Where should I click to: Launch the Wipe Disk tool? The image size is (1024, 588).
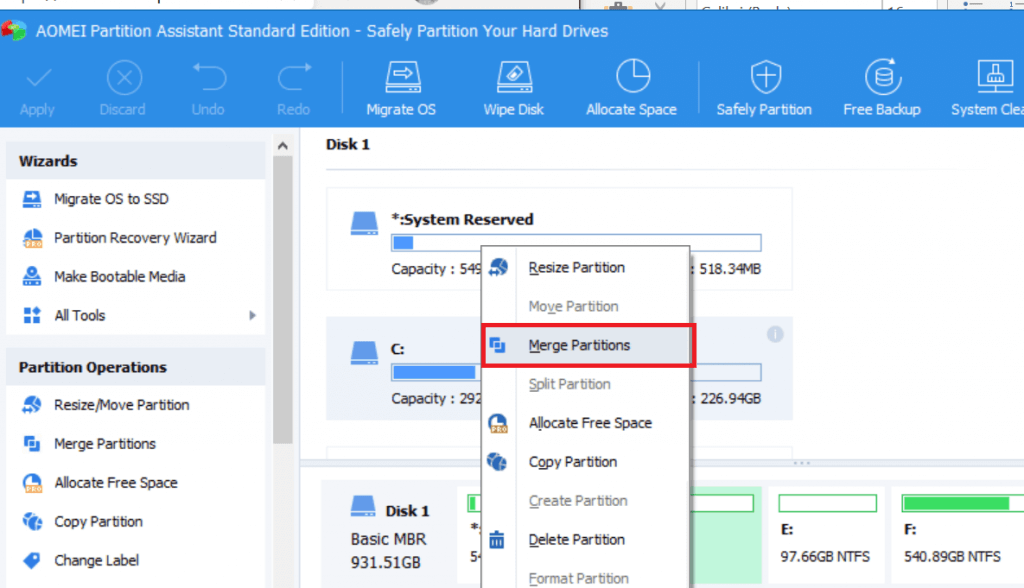click(x=514, y=88)
